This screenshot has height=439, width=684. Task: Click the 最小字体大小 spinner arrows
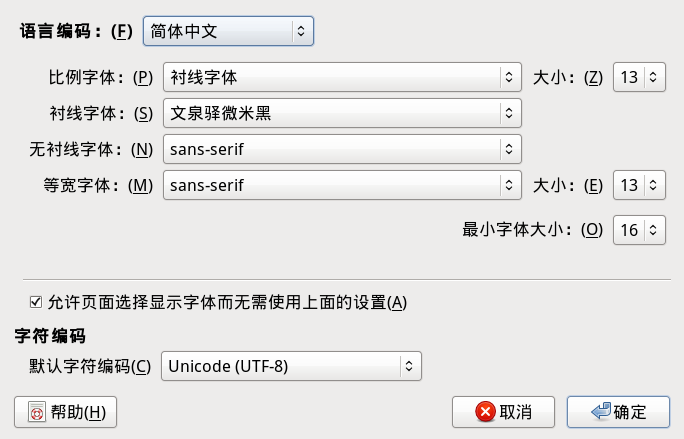point(653,230)
